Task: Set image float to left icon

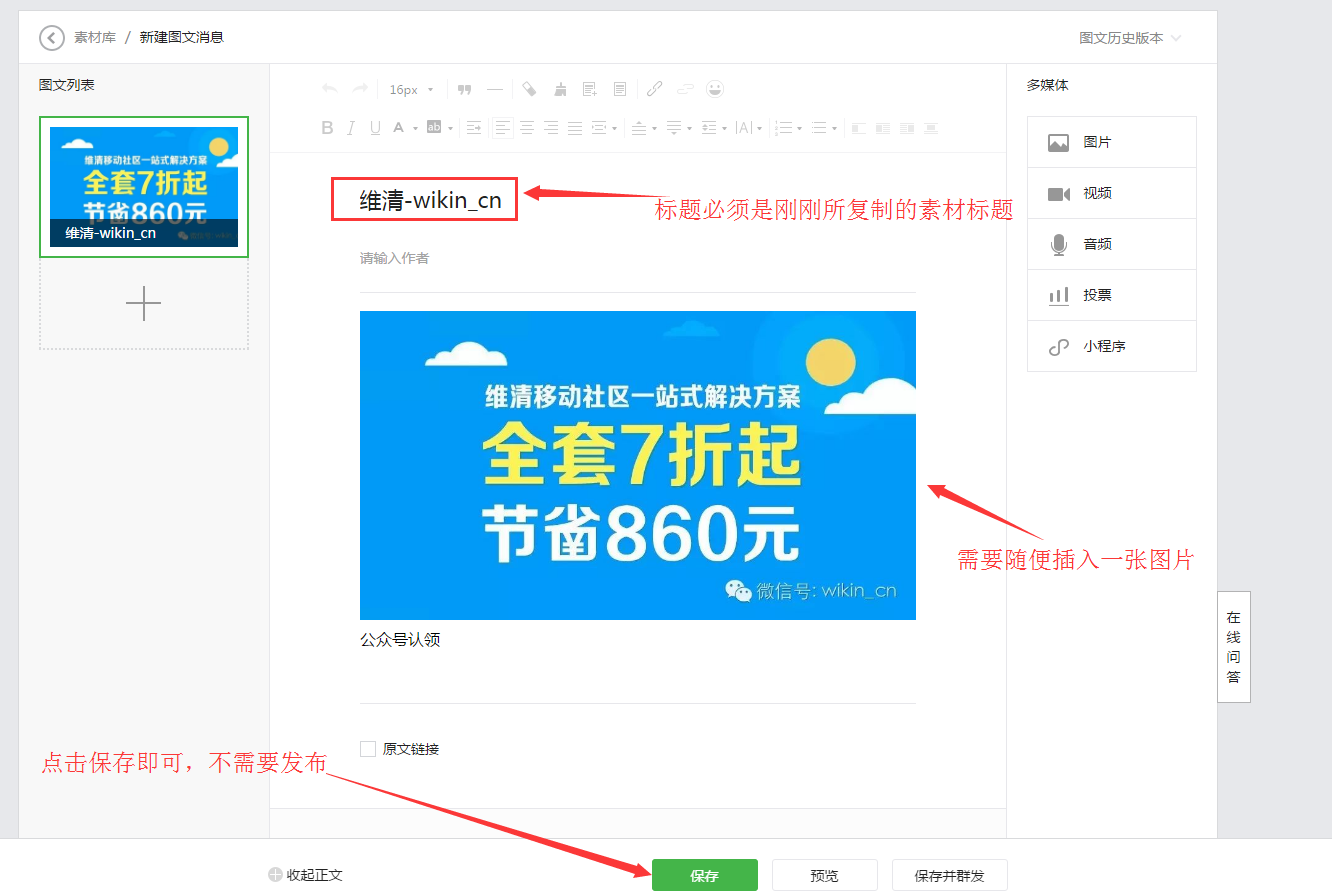Action: [x=858, y=128]
